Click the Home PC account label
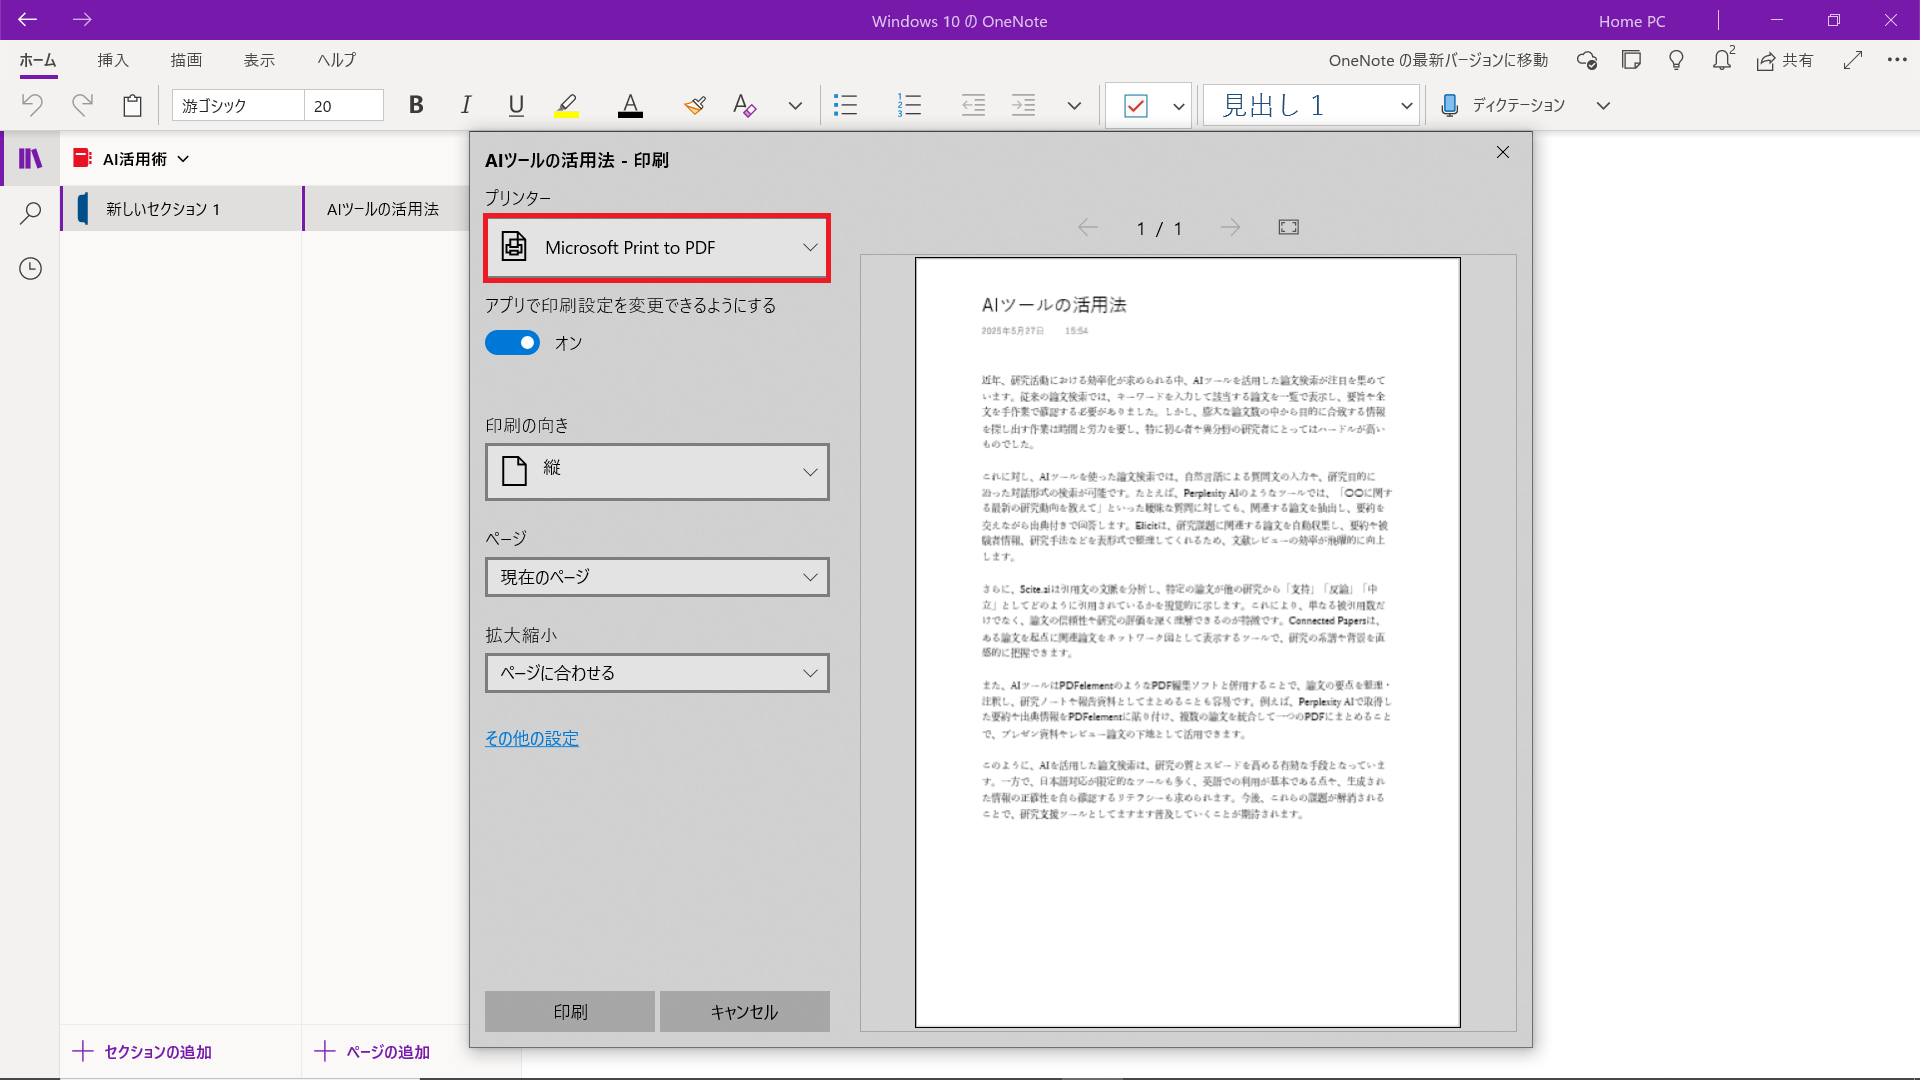Viewport: 1920px width, 1080px height. [1632, 21]
